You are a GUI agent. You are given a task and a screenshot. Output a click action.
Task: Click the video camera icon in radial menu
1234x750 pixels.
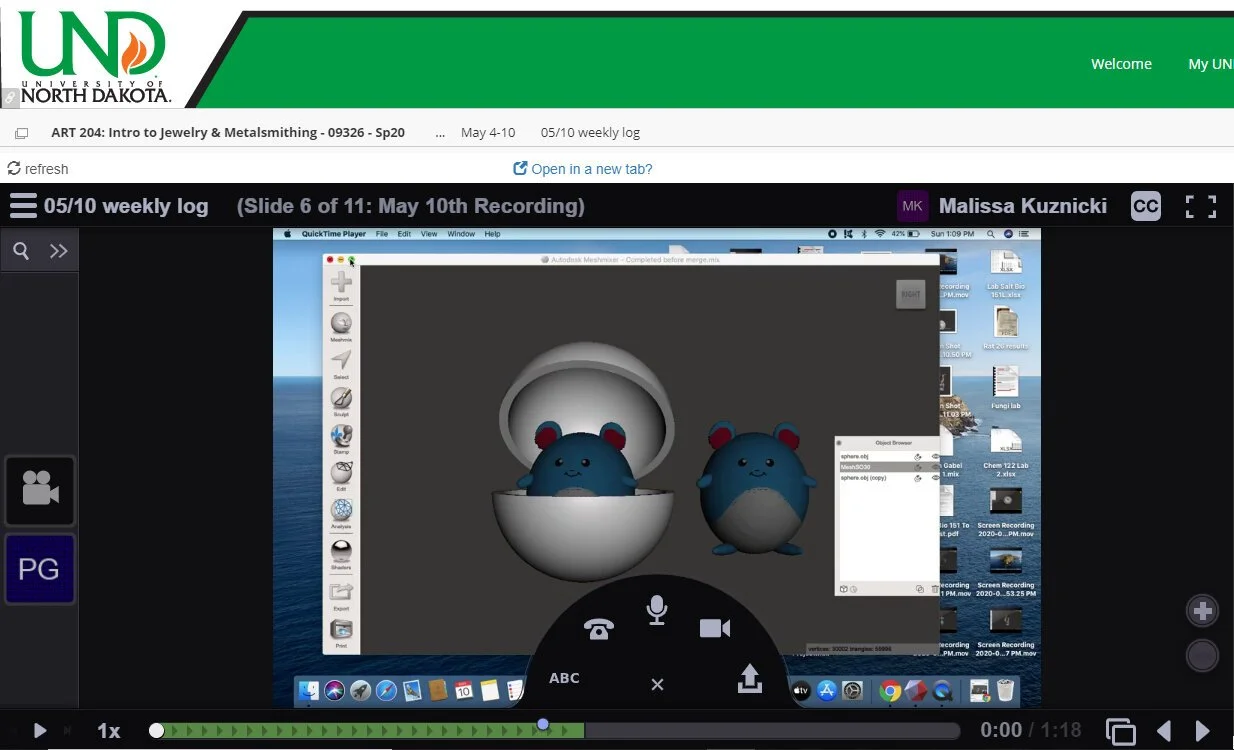pos(714,628)
